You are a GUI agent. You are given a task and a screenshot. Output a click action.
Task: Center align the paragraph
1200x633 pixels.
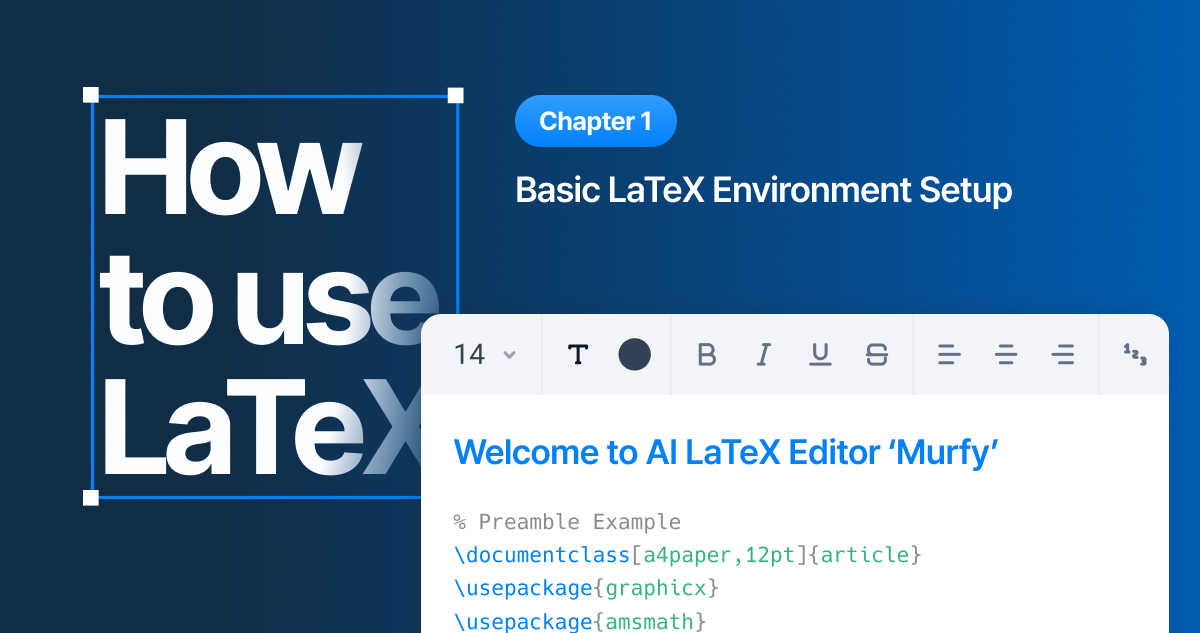point(1006,354)
